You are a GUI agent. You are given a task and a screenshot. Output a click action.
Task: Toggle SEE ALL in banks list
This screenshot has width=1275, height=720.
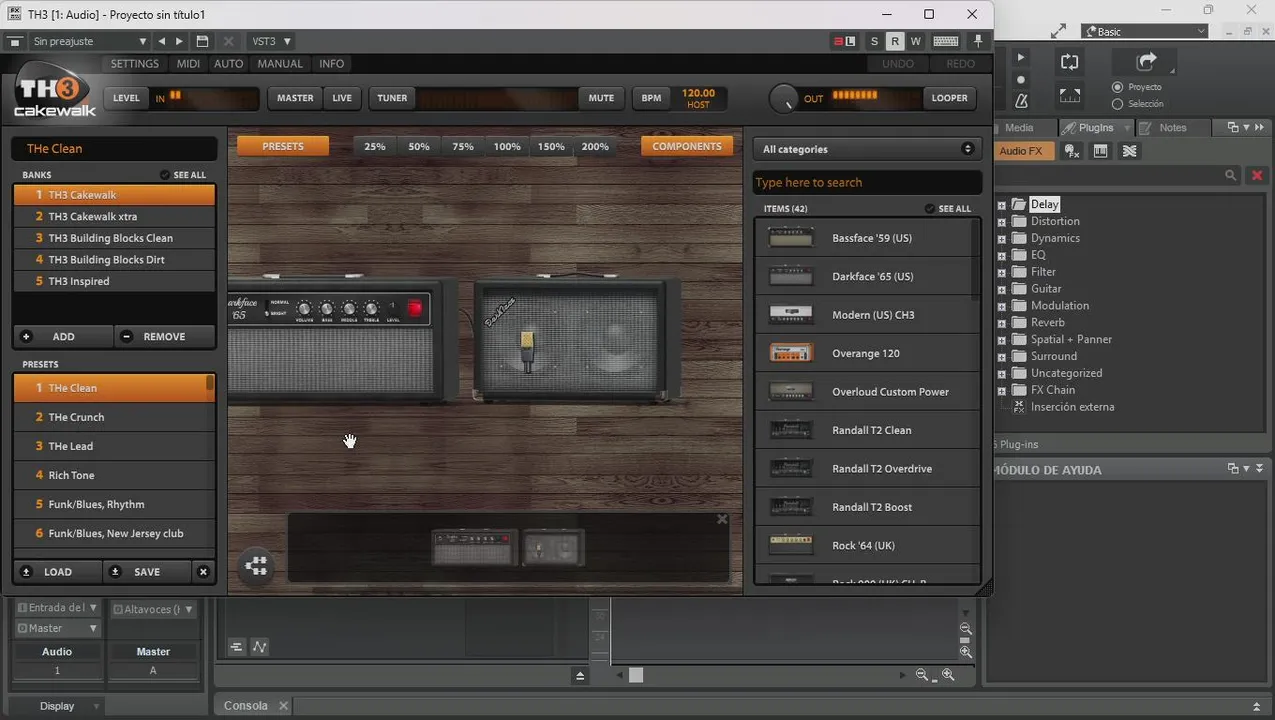coord(183,175)
